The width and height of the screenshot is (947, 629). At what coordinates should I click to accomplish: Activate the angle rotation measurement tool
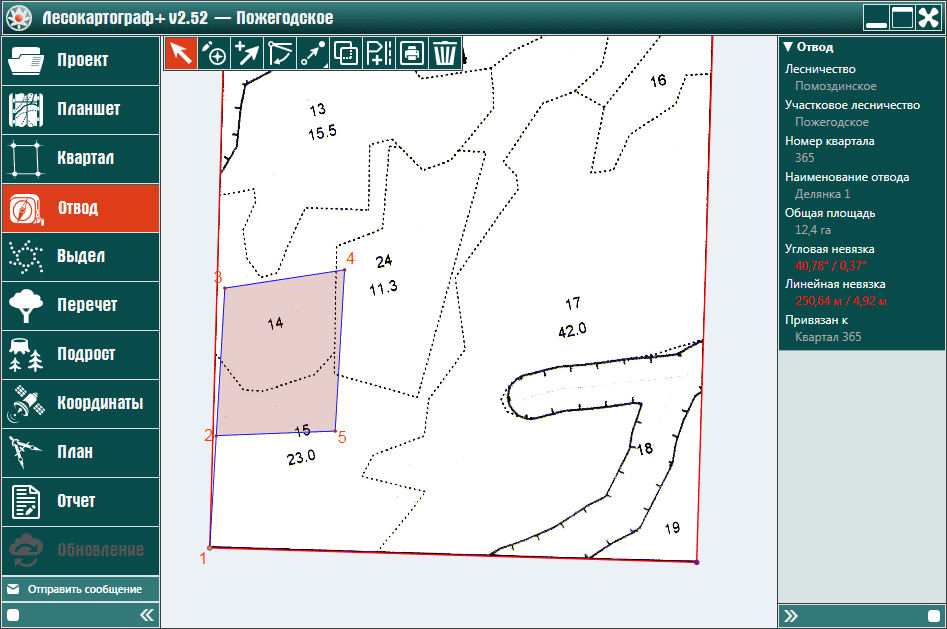(280, 53)
